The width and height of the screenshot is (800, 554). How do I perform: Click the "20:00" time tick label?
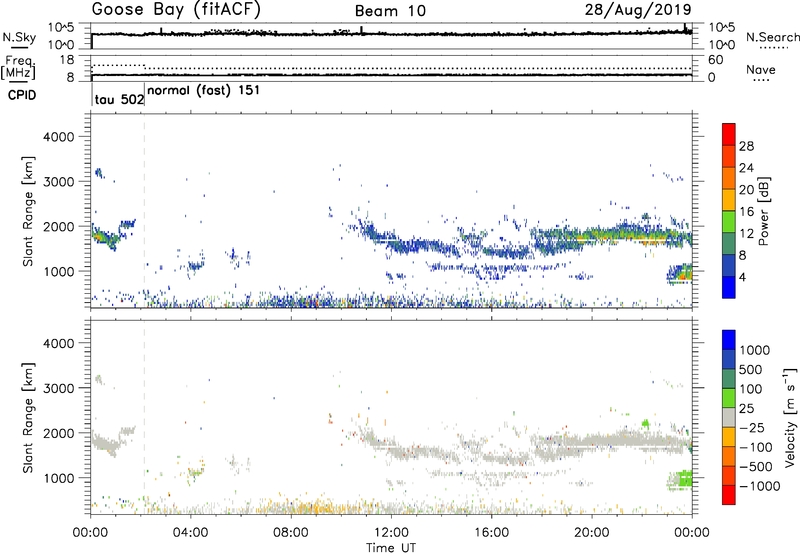pos(592,533)
